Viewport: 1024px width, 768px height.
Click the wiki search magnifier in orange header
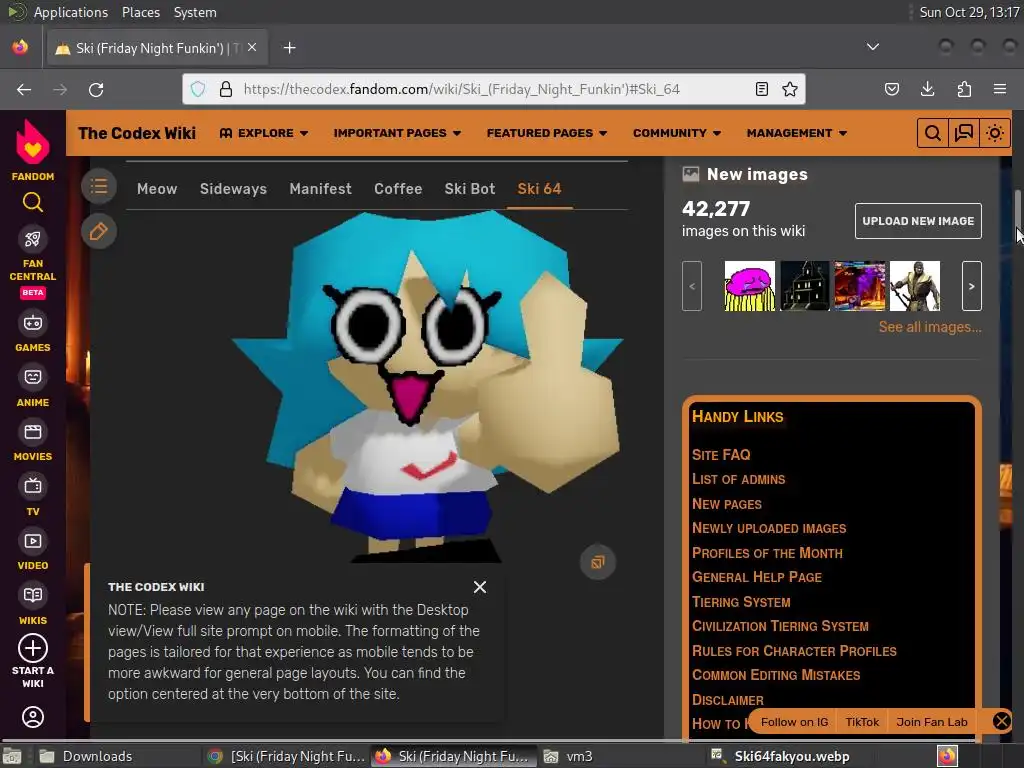[933, 133]
